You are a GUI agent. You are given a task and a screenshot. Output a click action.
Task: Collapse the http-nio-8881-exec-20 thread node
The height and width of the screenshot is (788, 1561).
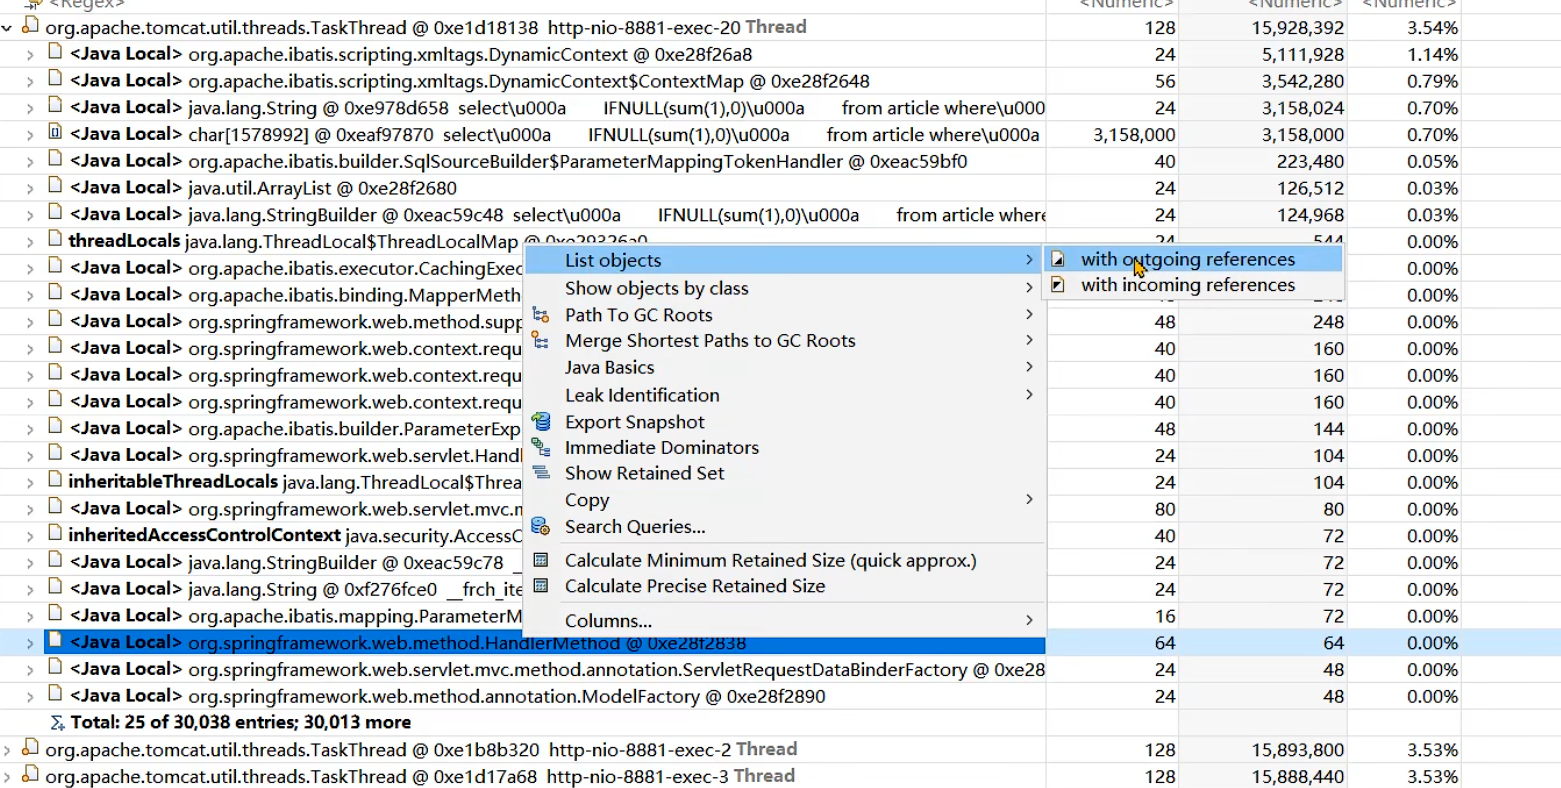click(8, 28)
